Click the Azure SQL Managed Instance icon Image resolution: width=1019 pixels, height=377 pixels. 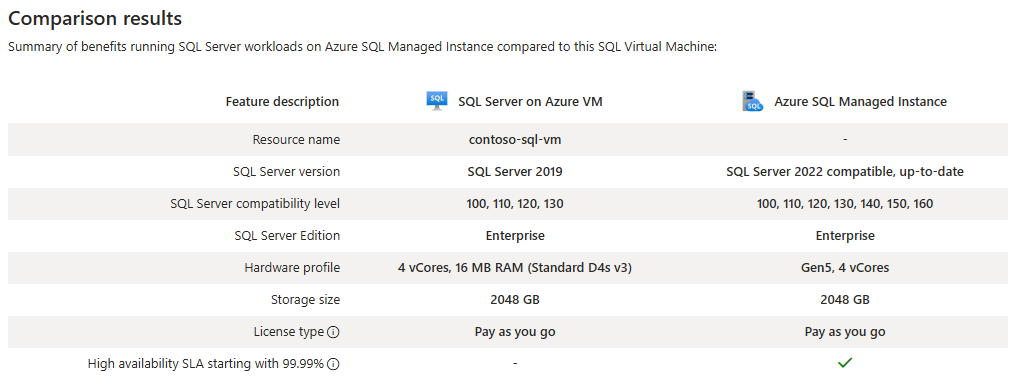[753, 101]
